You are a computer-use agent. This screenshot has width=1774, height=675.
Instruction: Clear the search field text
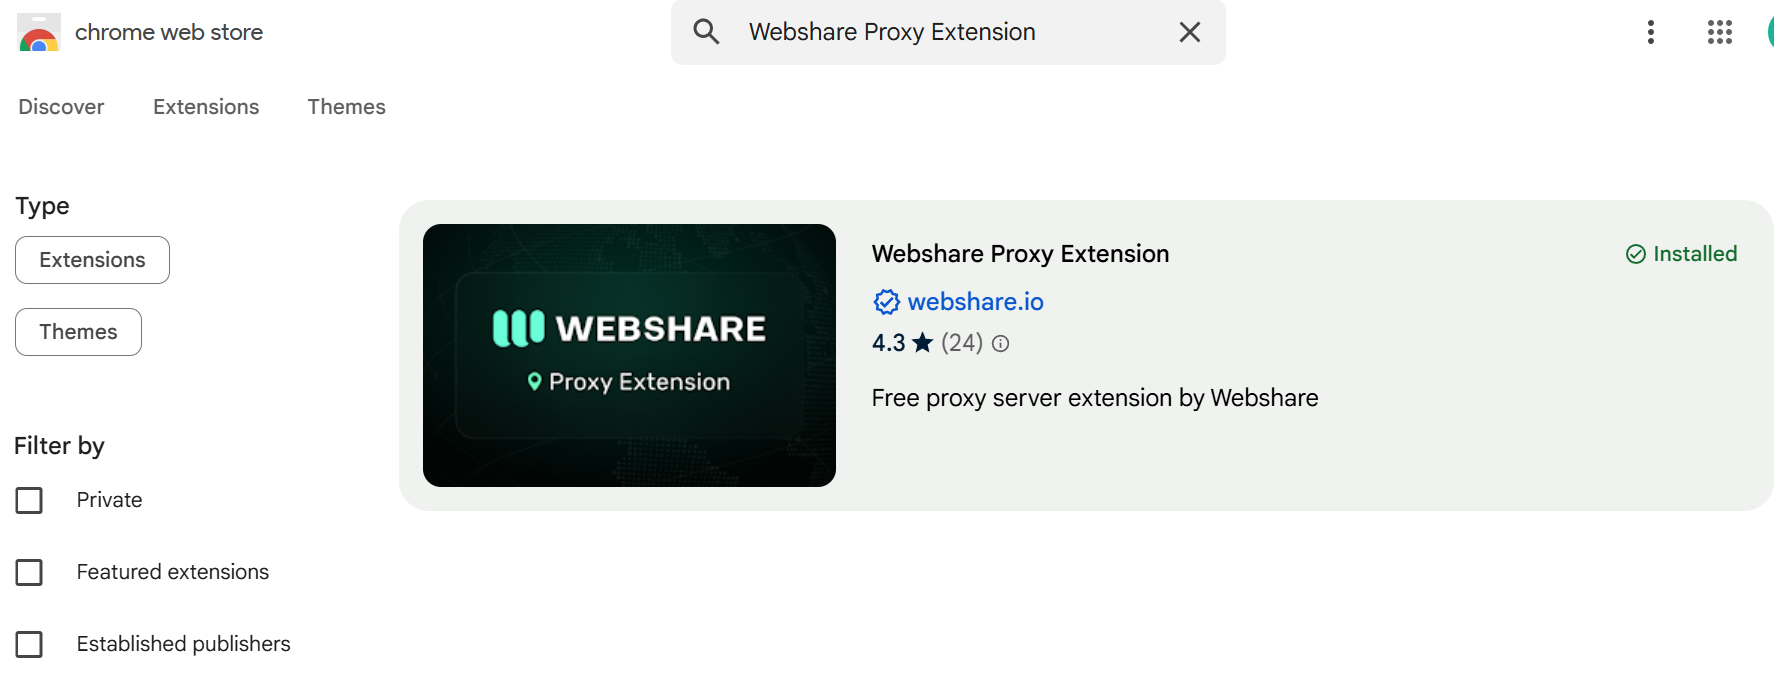1190,32
